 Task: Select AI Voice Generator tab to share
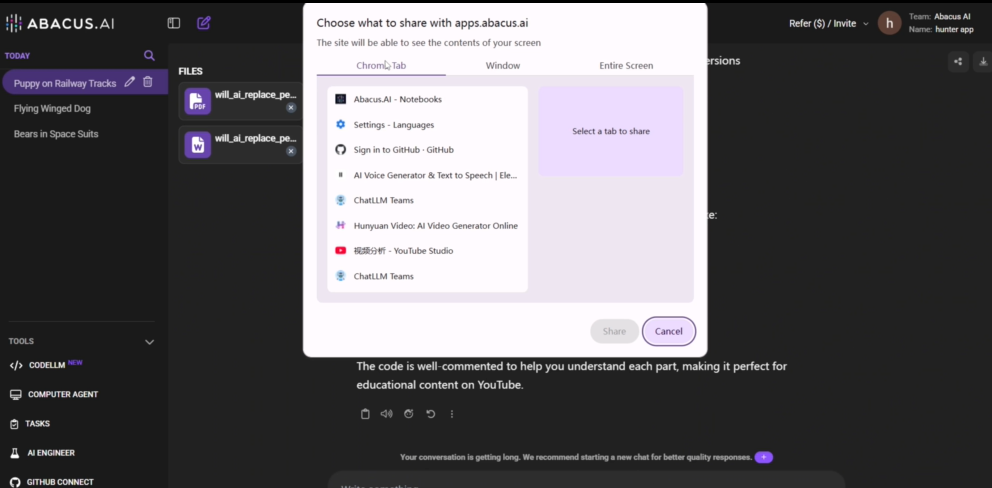point(427,175)
